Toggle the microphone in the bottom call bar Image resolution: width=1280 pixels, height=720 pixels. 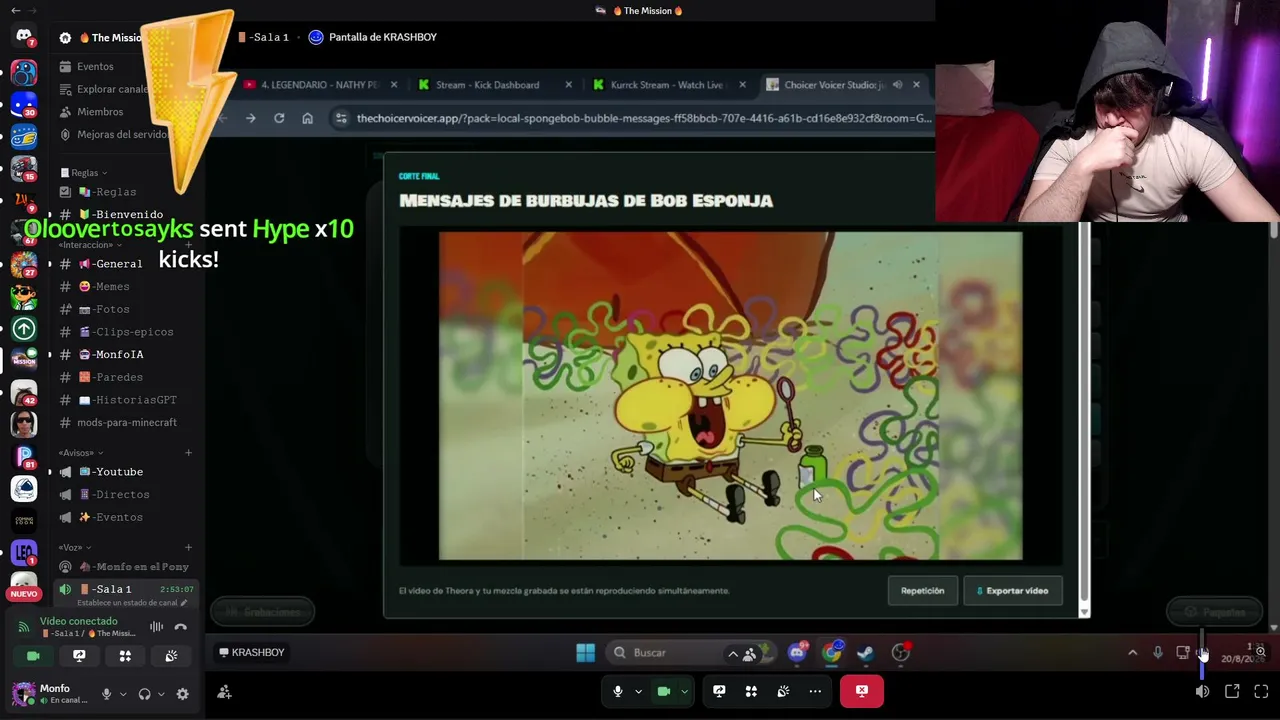[x=618, y=691]
